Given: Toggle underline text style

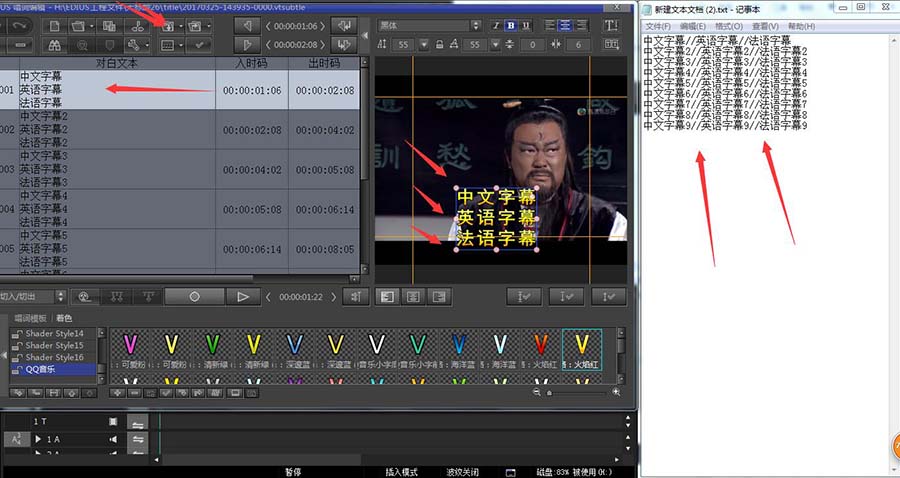Looking at the screenshot, I should (525, 25).
